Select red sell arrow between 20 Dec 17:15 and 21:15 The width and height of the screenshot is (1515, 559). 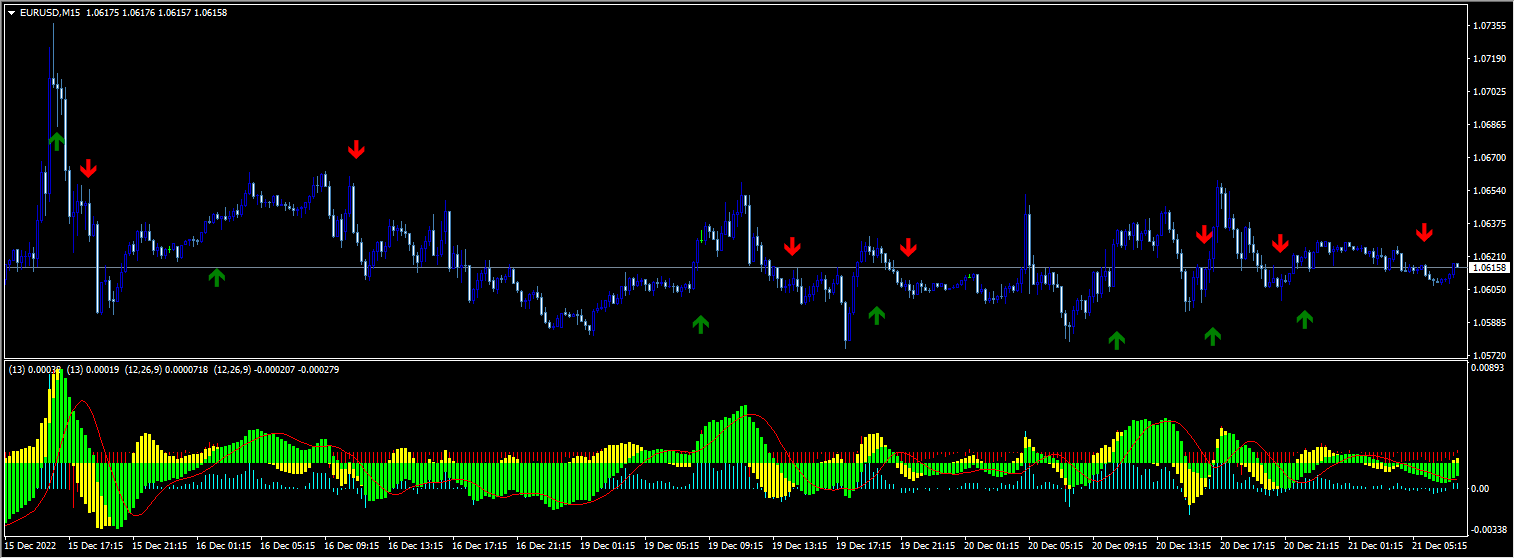1280,243
